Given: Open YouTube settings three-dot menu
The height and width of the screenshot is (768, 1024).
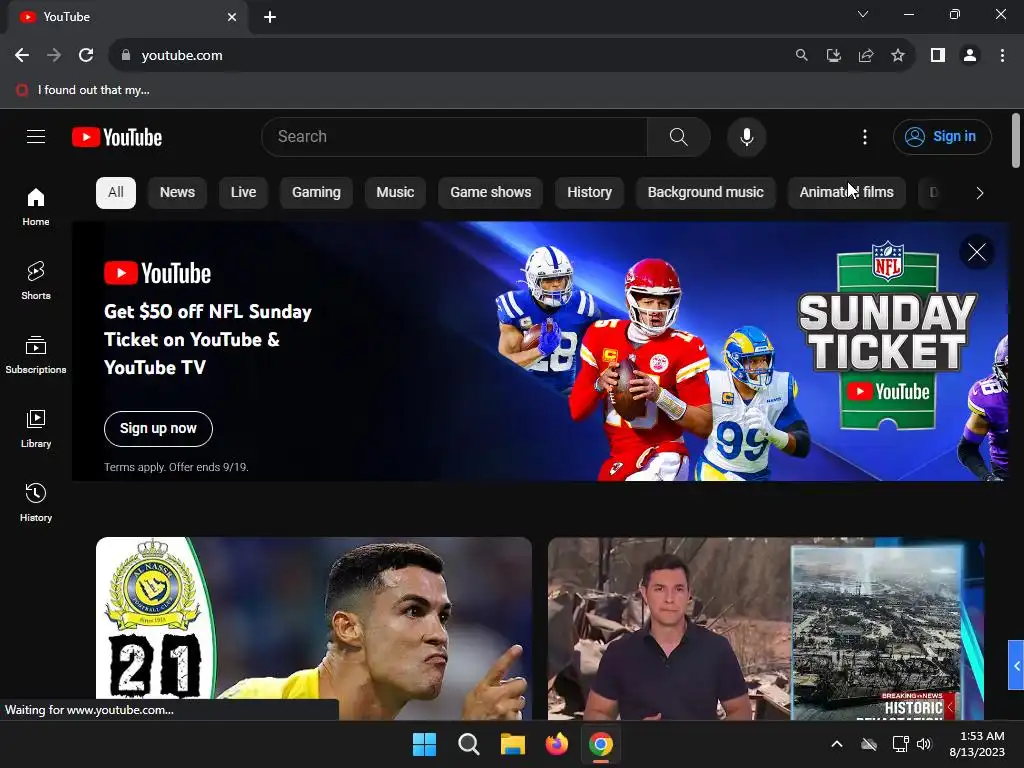Looking at the screenshot, I should click(x=865, y=137).
